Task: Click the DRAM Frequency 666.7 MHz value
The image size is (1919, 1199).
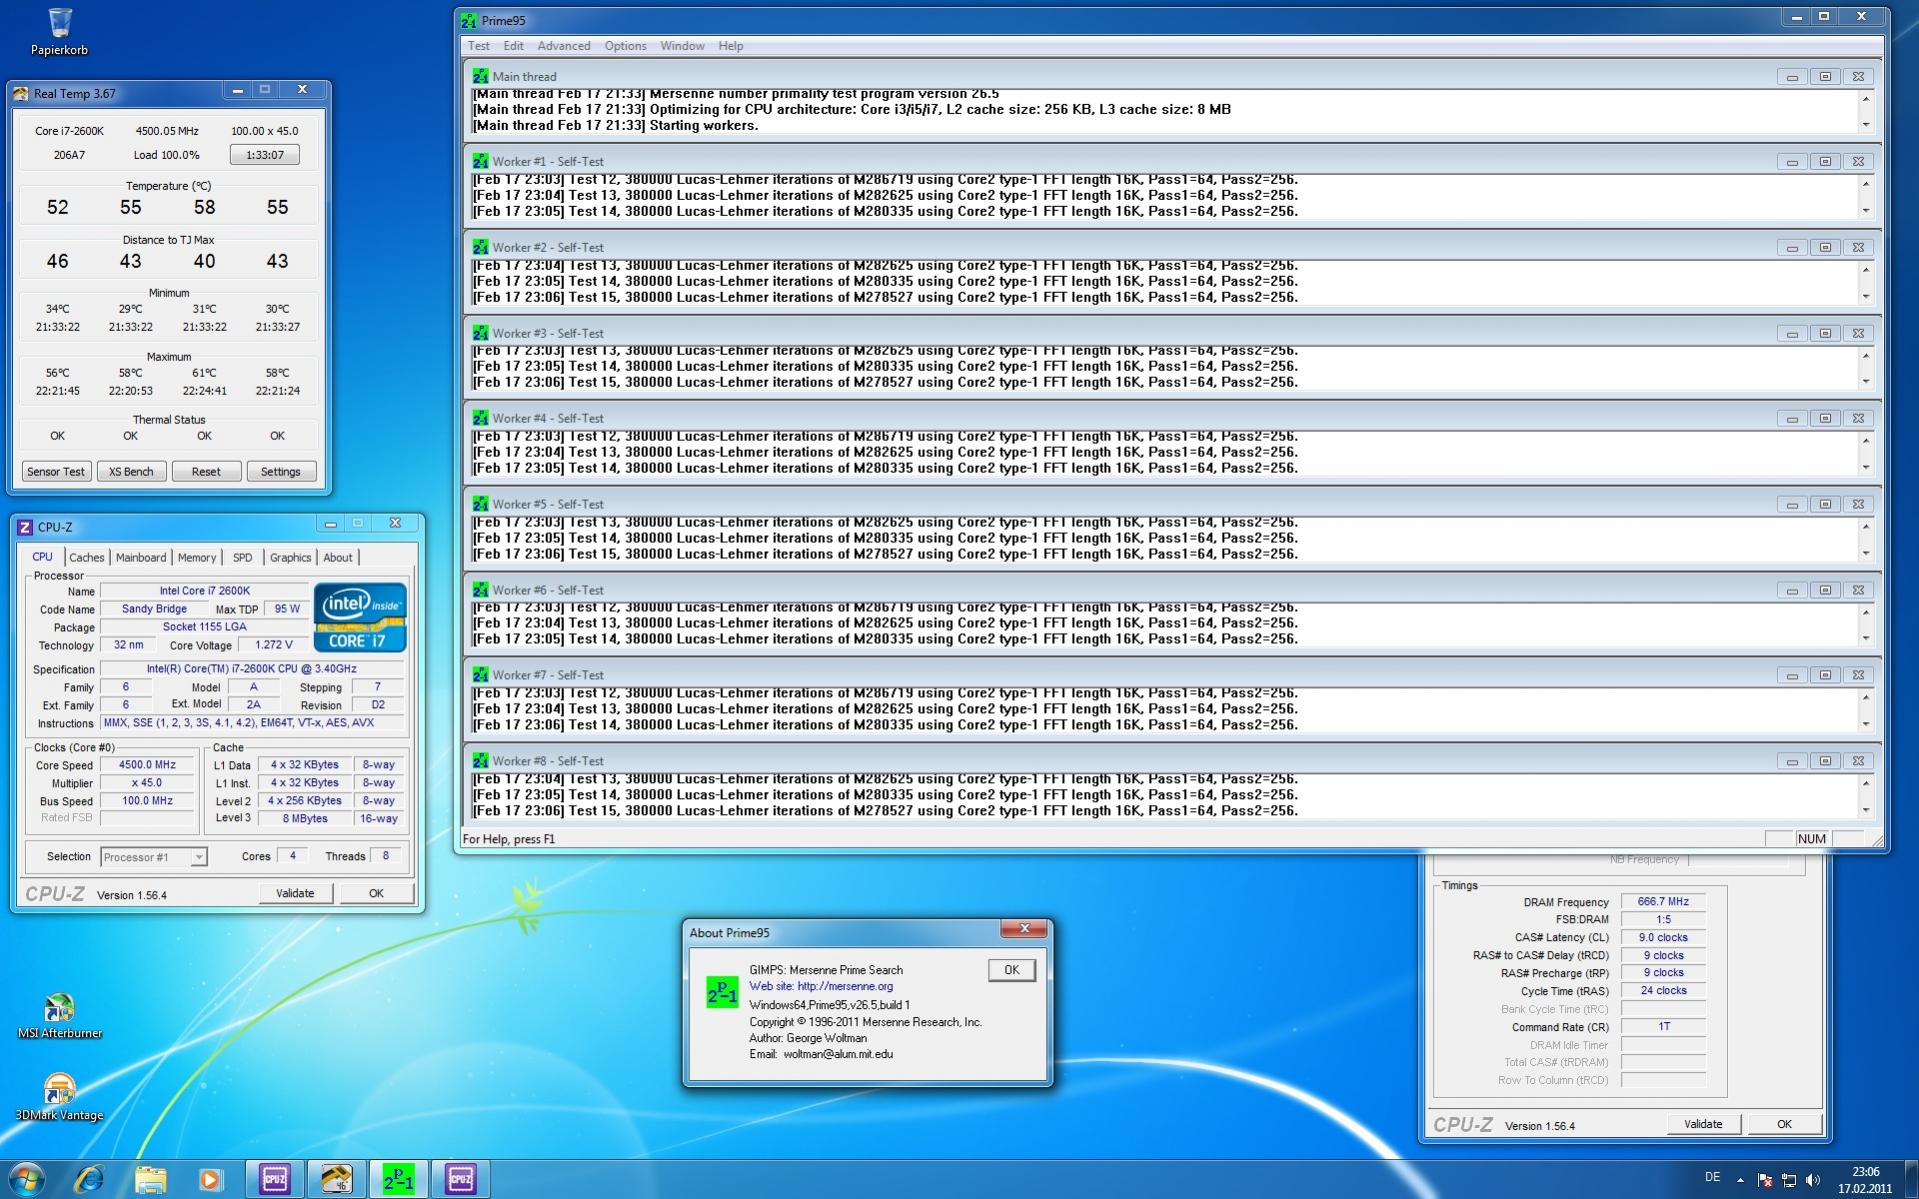Action: tap(1663, 902)
